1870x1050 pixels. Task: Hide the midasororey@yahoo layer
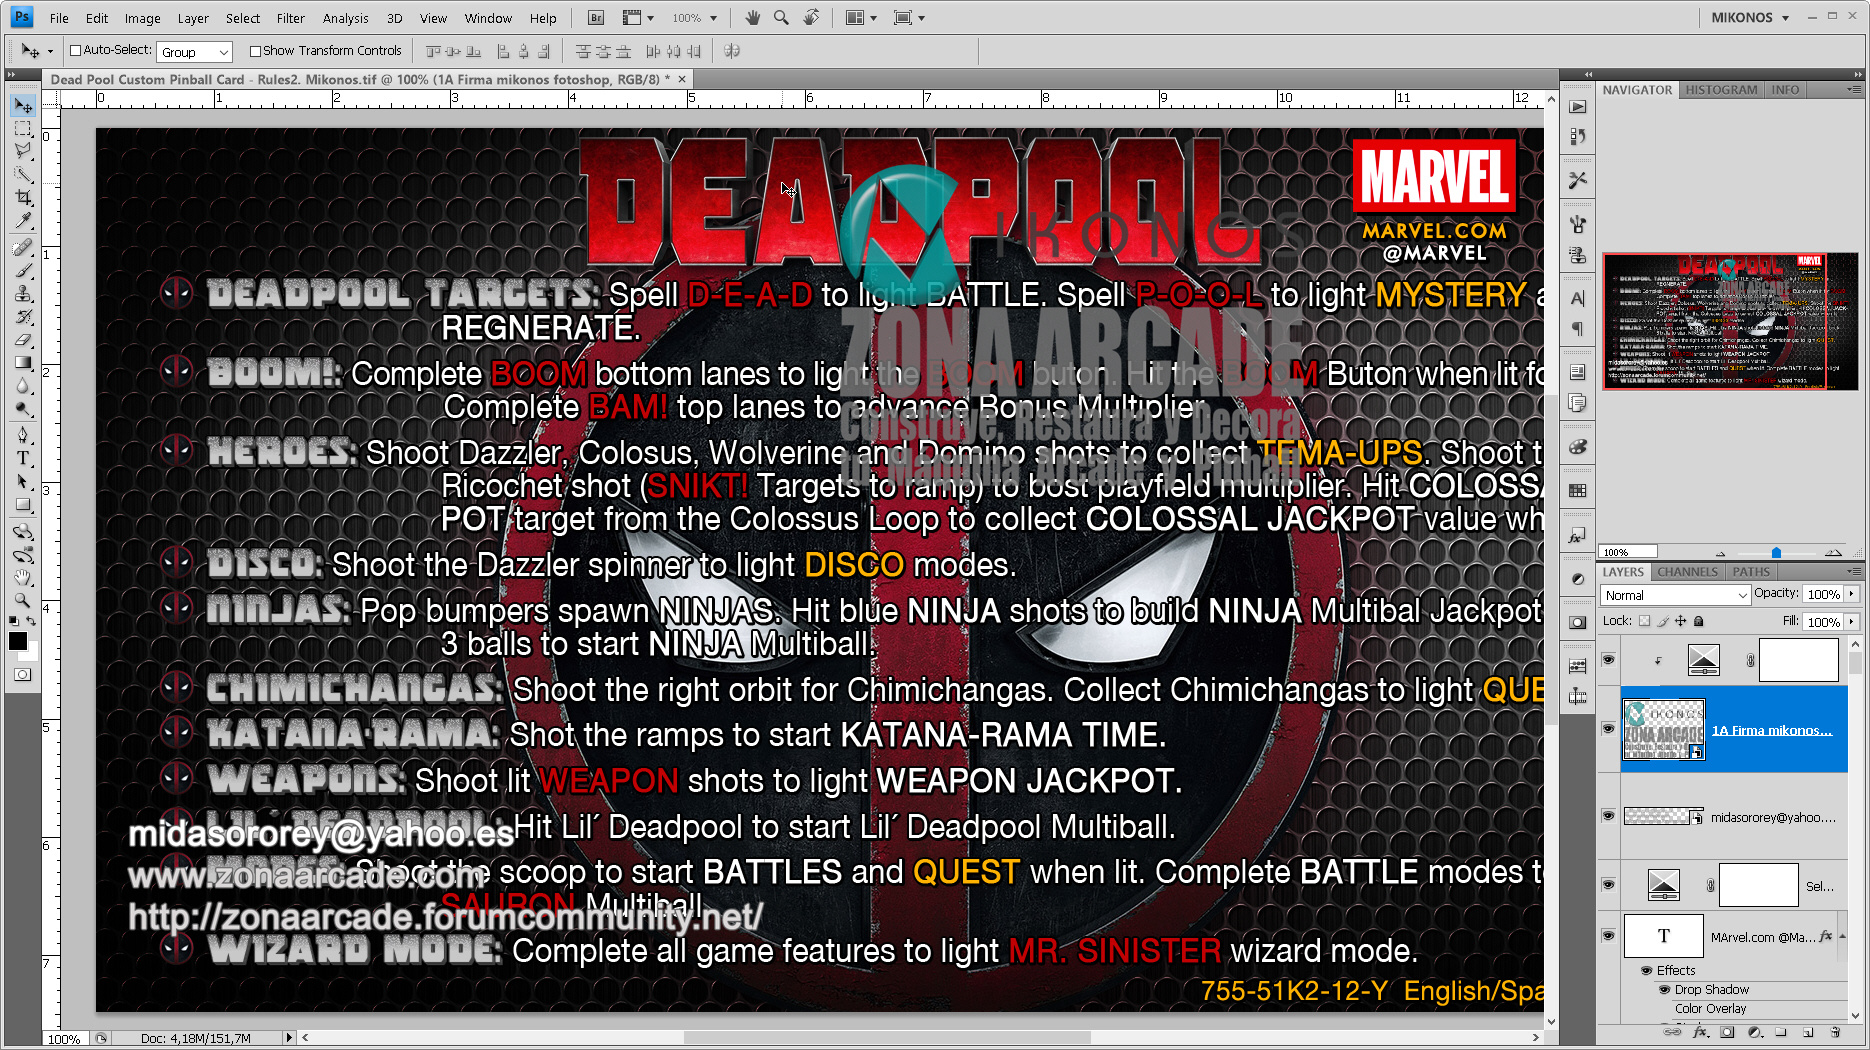pyautogui.click(x=1608, y=816)
